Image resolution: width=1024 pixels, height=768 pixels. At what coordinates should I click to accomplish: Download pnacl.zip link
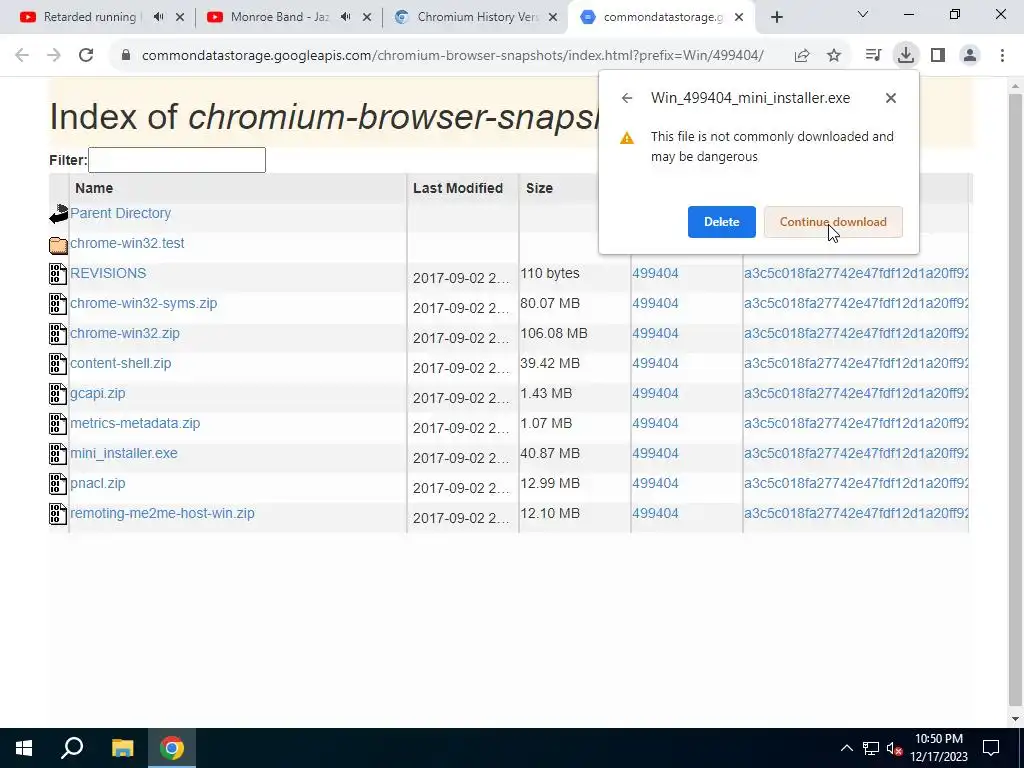(98, 484)
